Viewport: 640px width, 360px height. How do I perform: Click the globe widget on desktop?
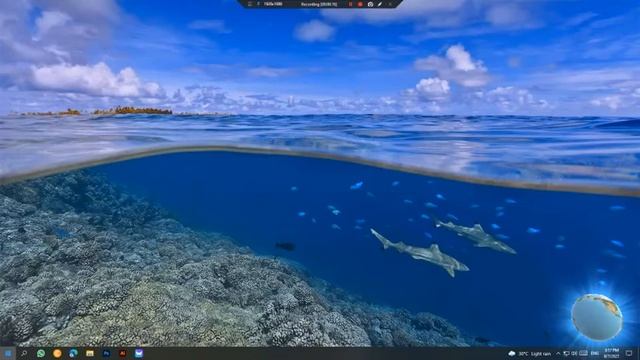point(597,317)
